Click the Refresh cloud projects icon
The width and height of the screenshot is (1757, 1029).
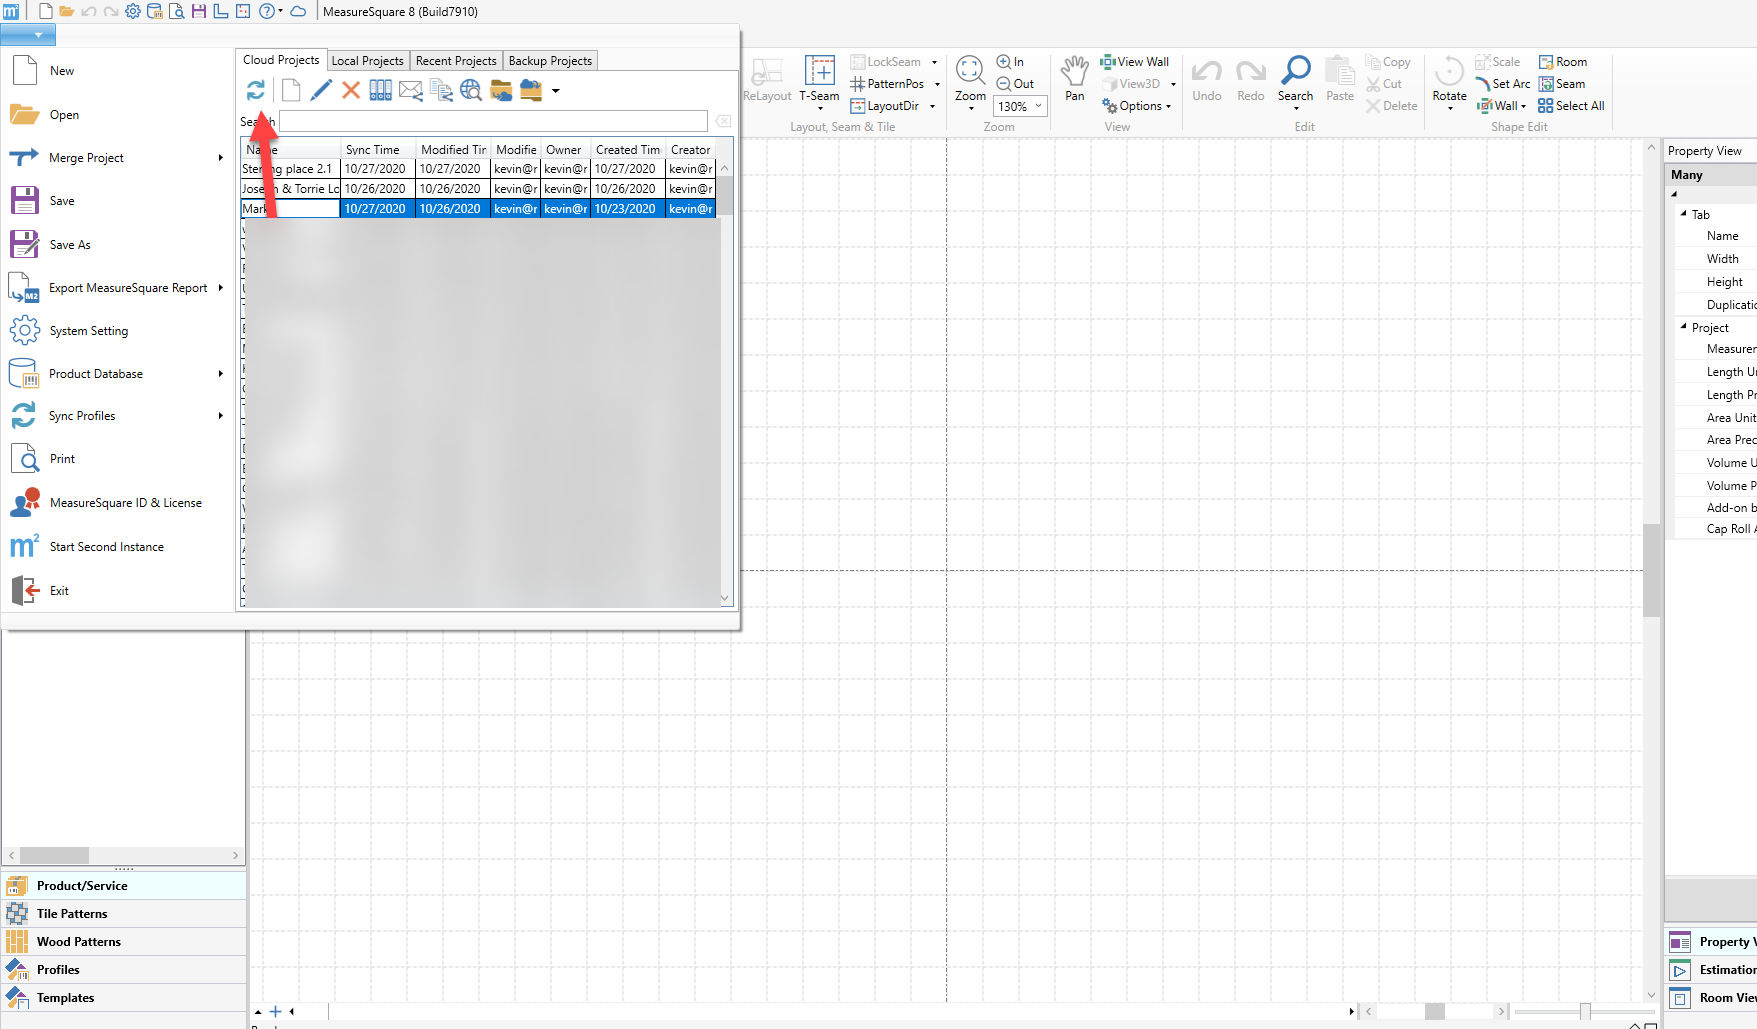click(x=256, y=91)
